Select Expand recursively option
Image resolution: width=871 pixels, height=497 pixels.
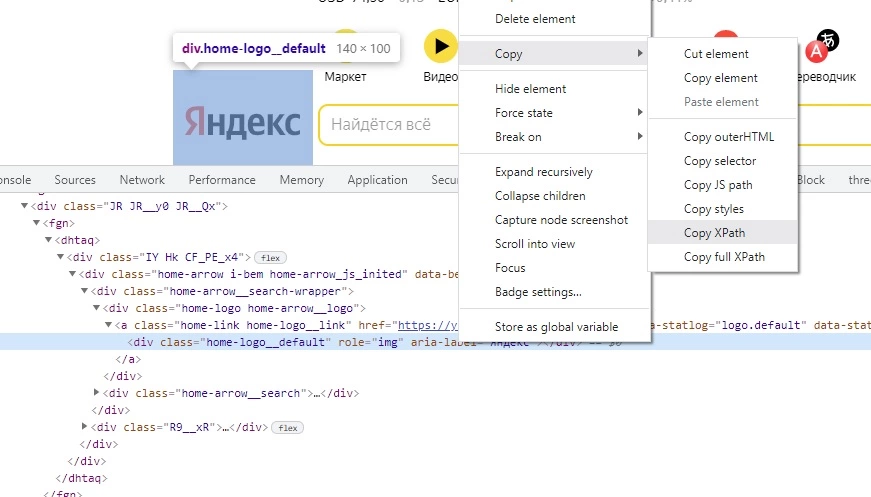point(554,172)
